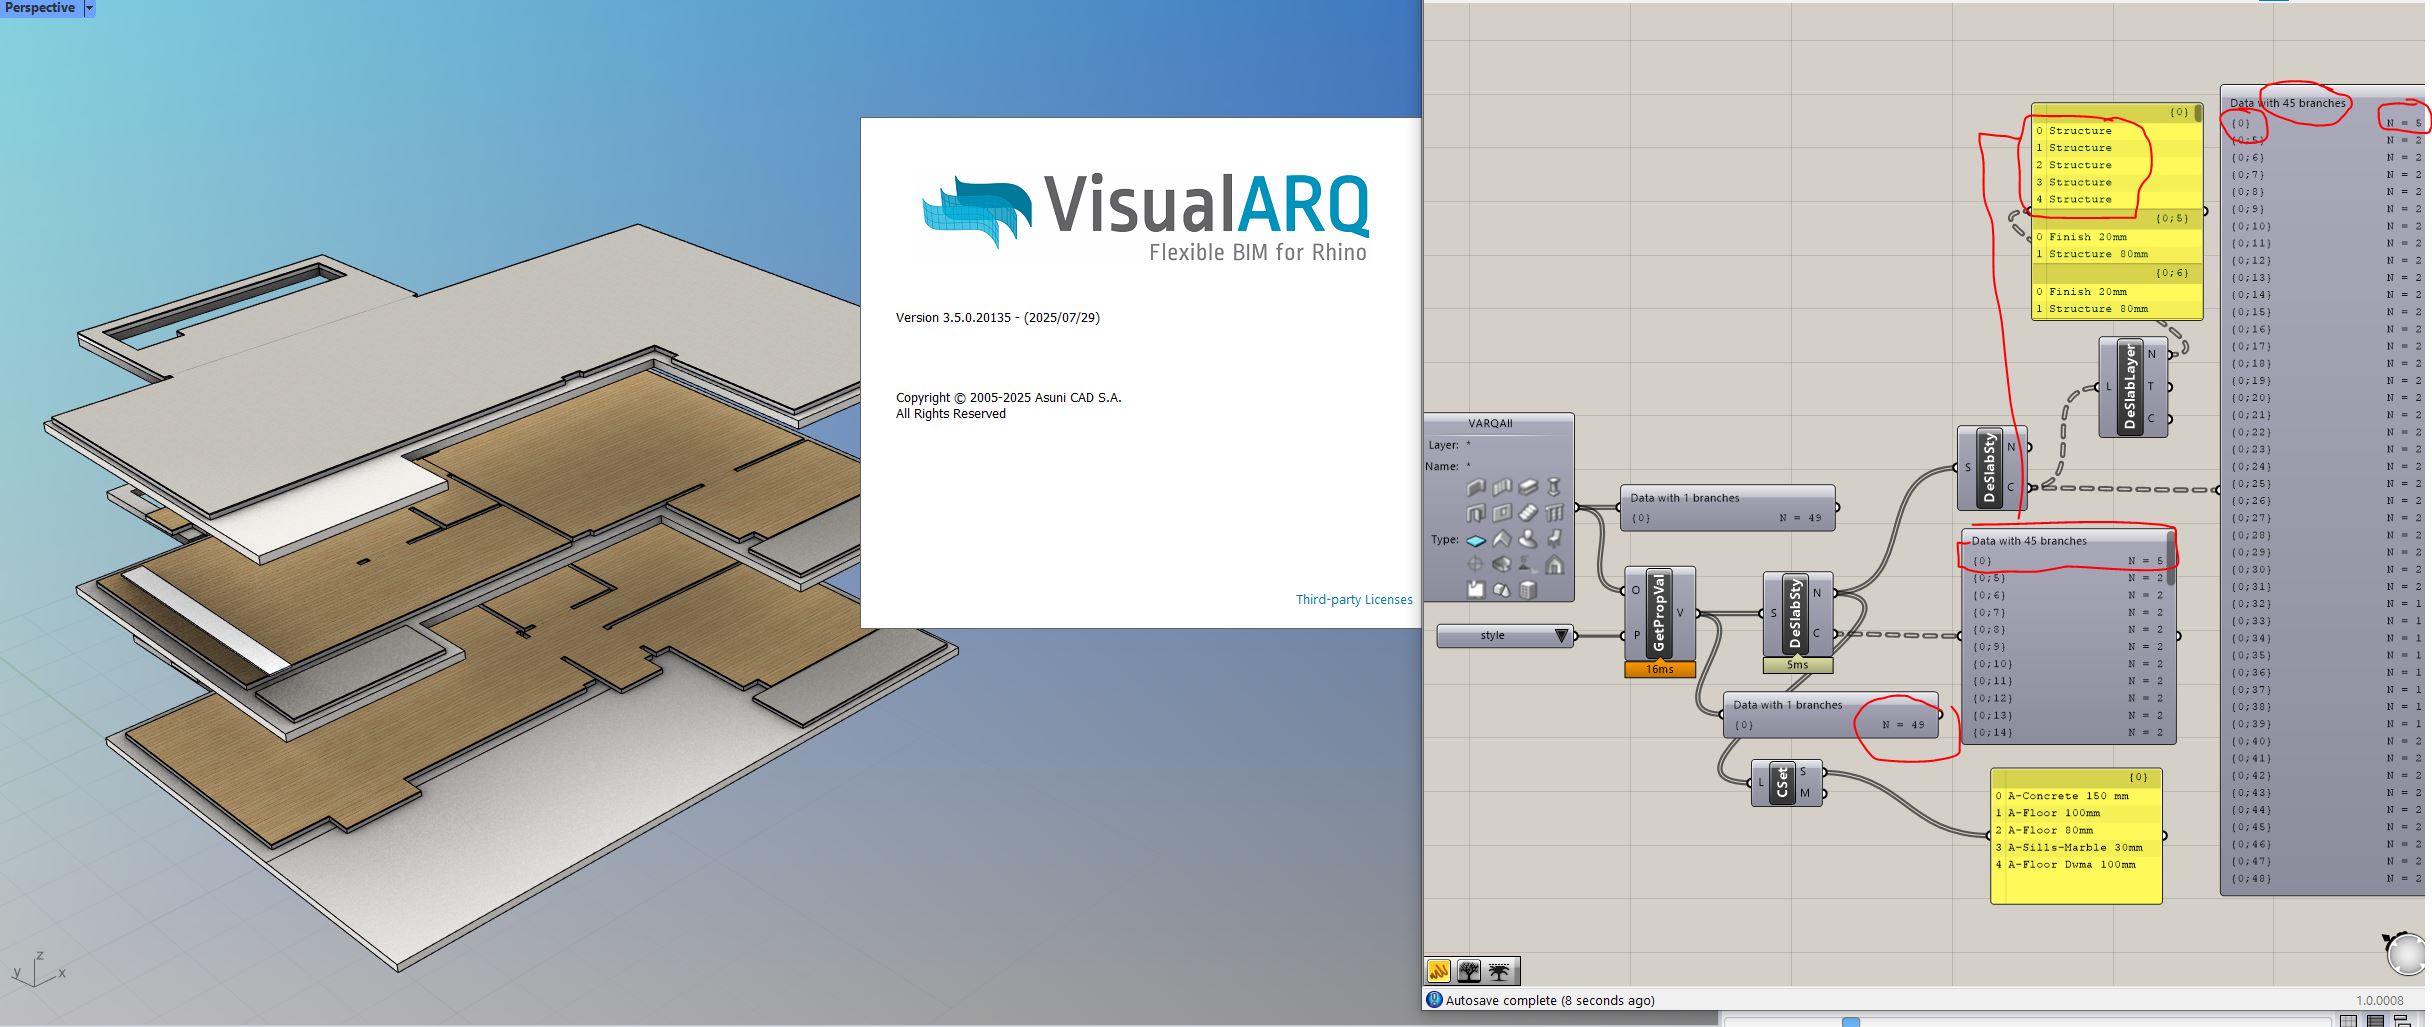Click the blue autosave info icon
Viewport: 2432px width, 1027px height.
(x=1434, y=999)
